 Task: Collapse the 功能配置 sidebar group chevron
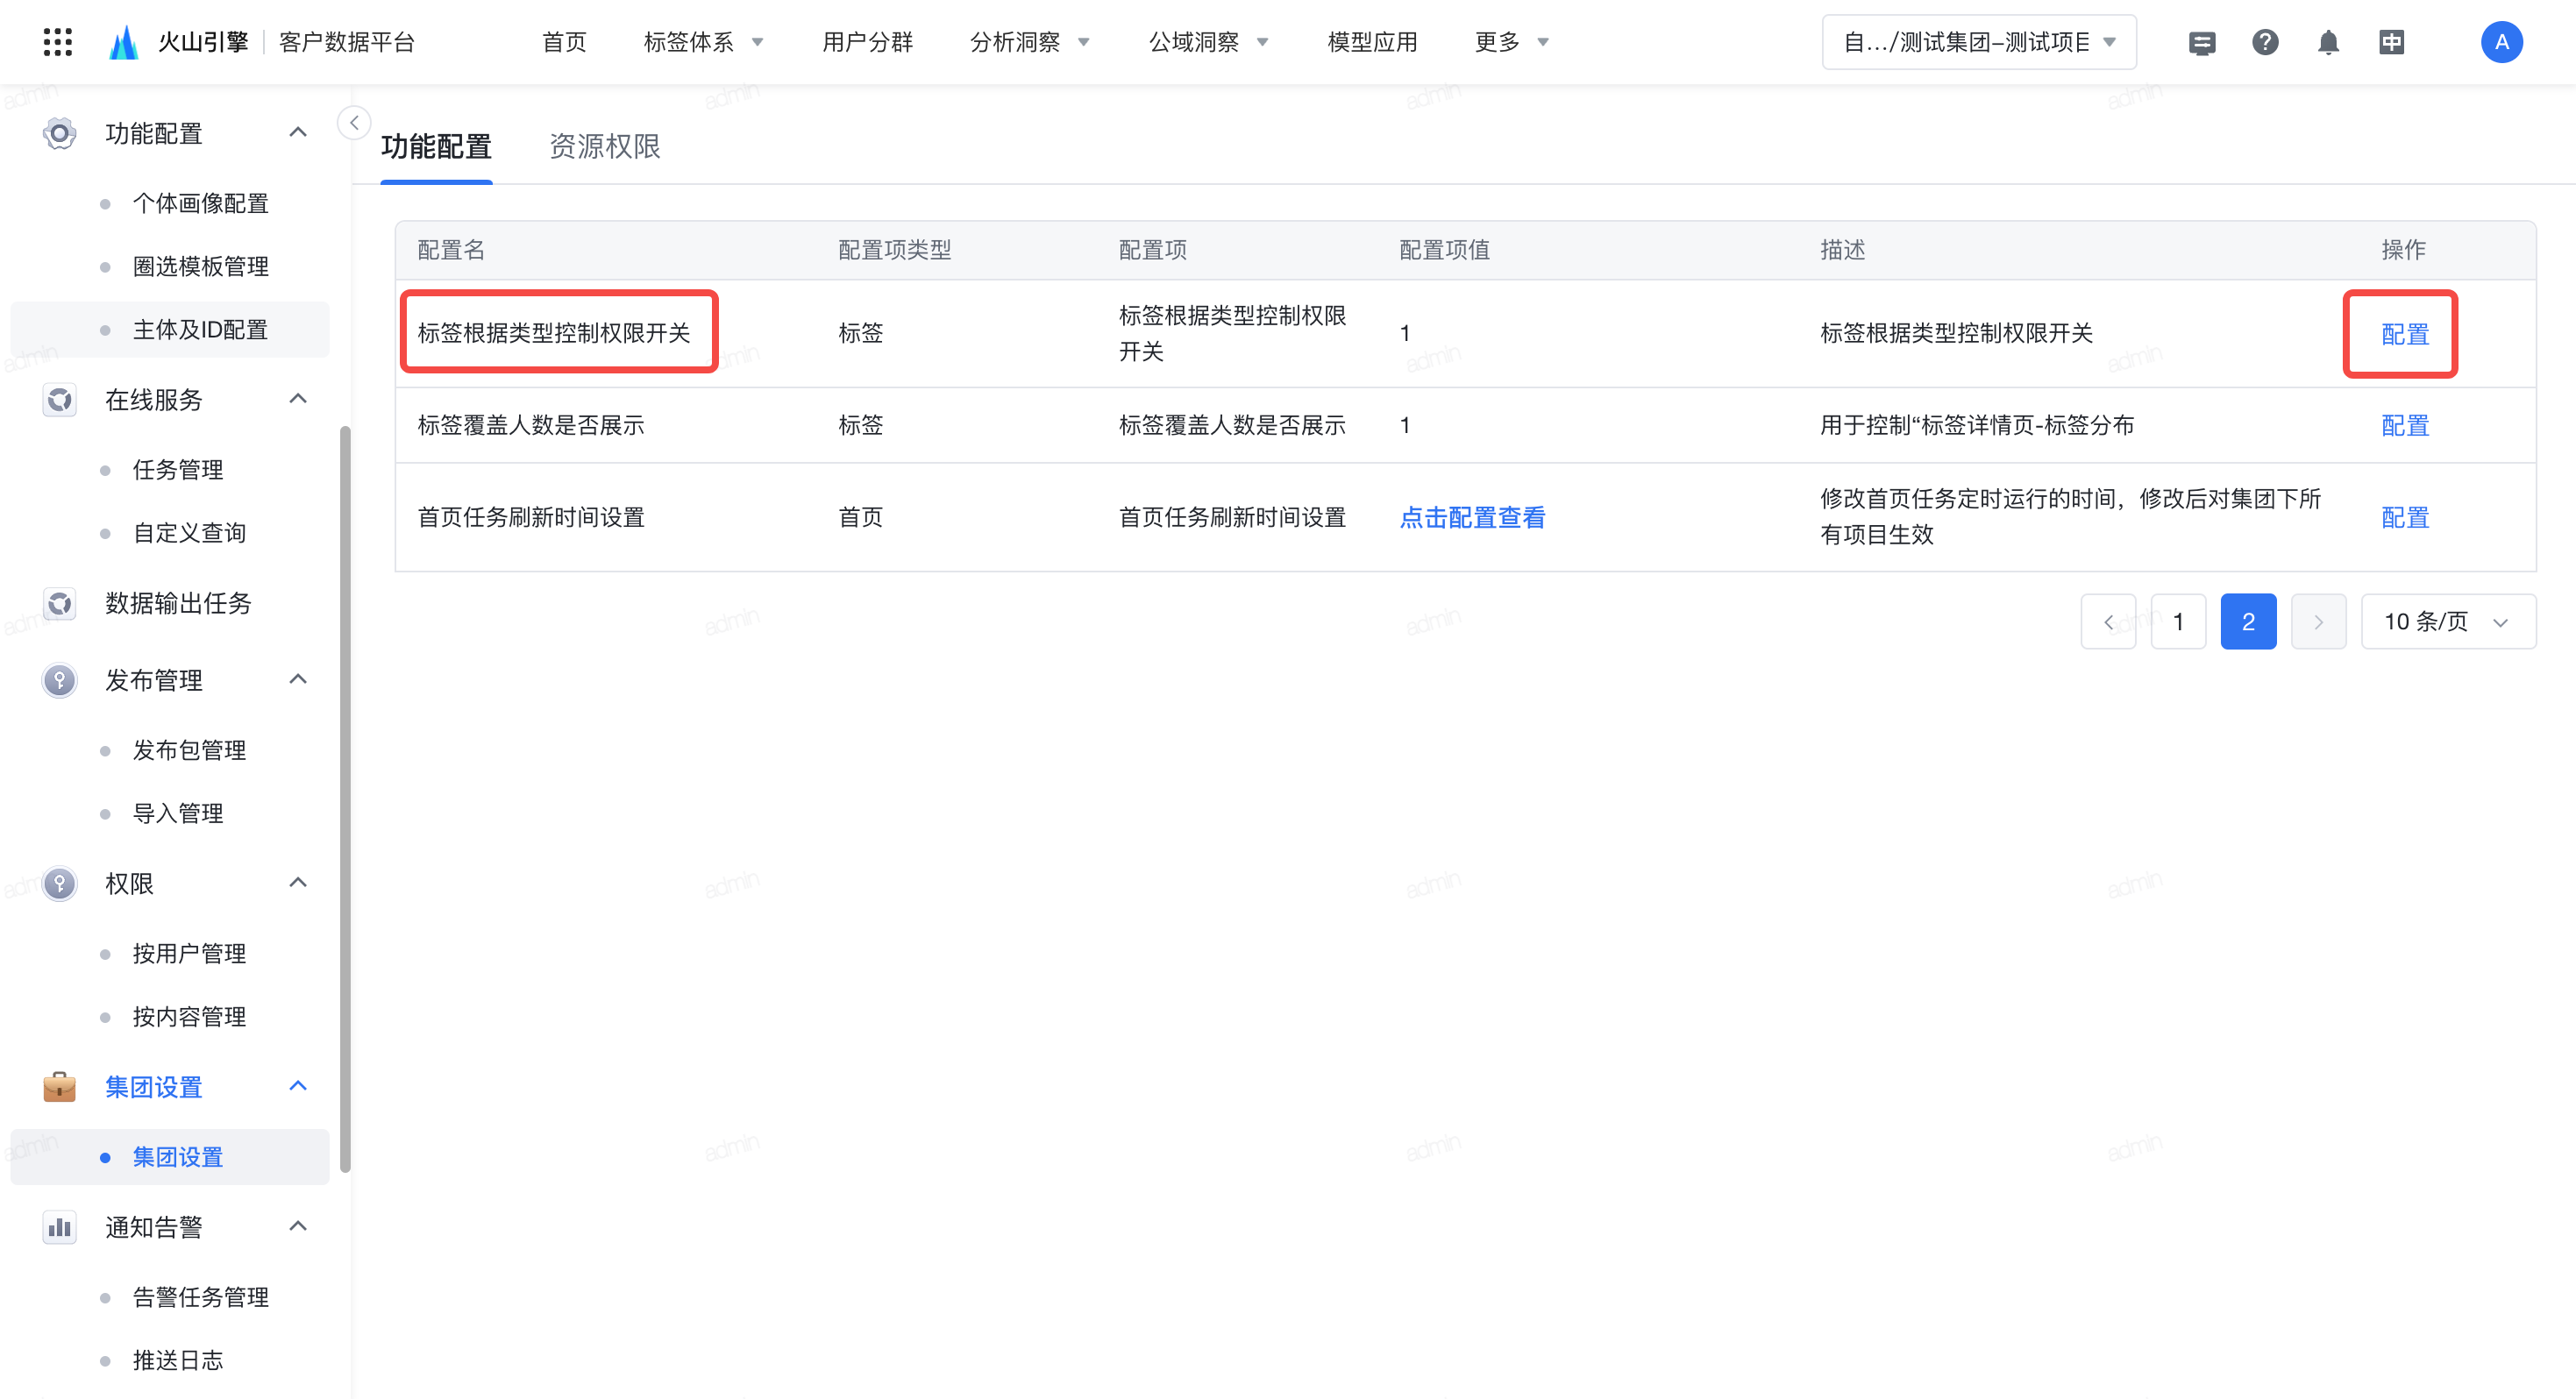click(x=298, y=132)
